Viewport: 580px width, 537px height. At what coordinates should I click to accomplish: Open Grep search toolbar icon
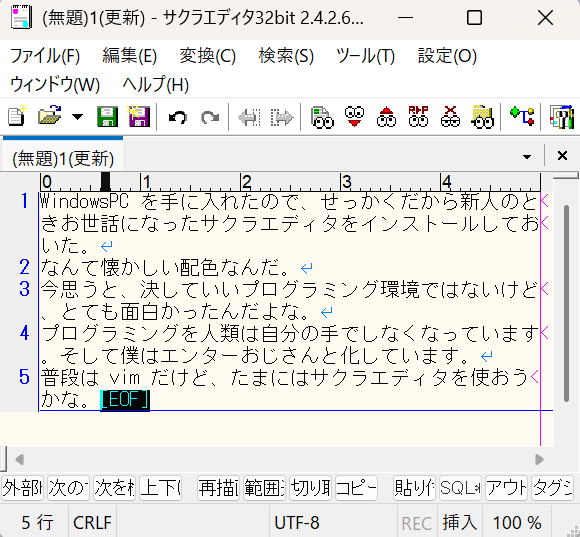pos(483,117)
